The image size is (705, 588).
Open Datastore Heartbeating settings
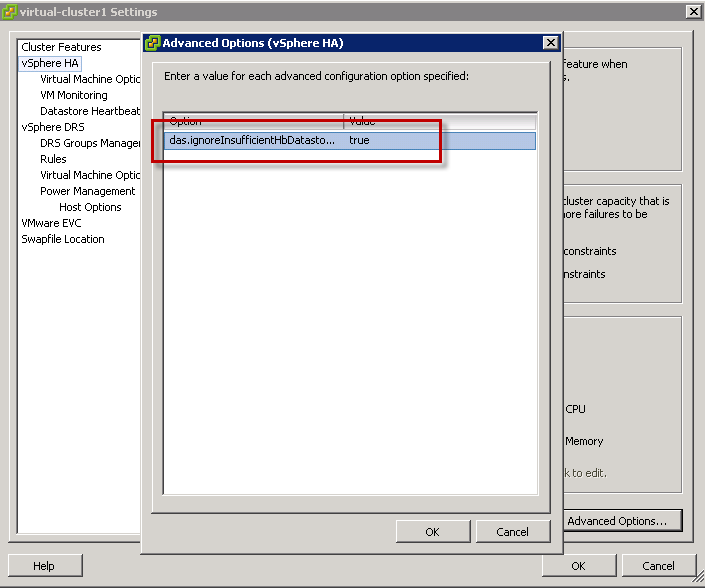point(90,111)
